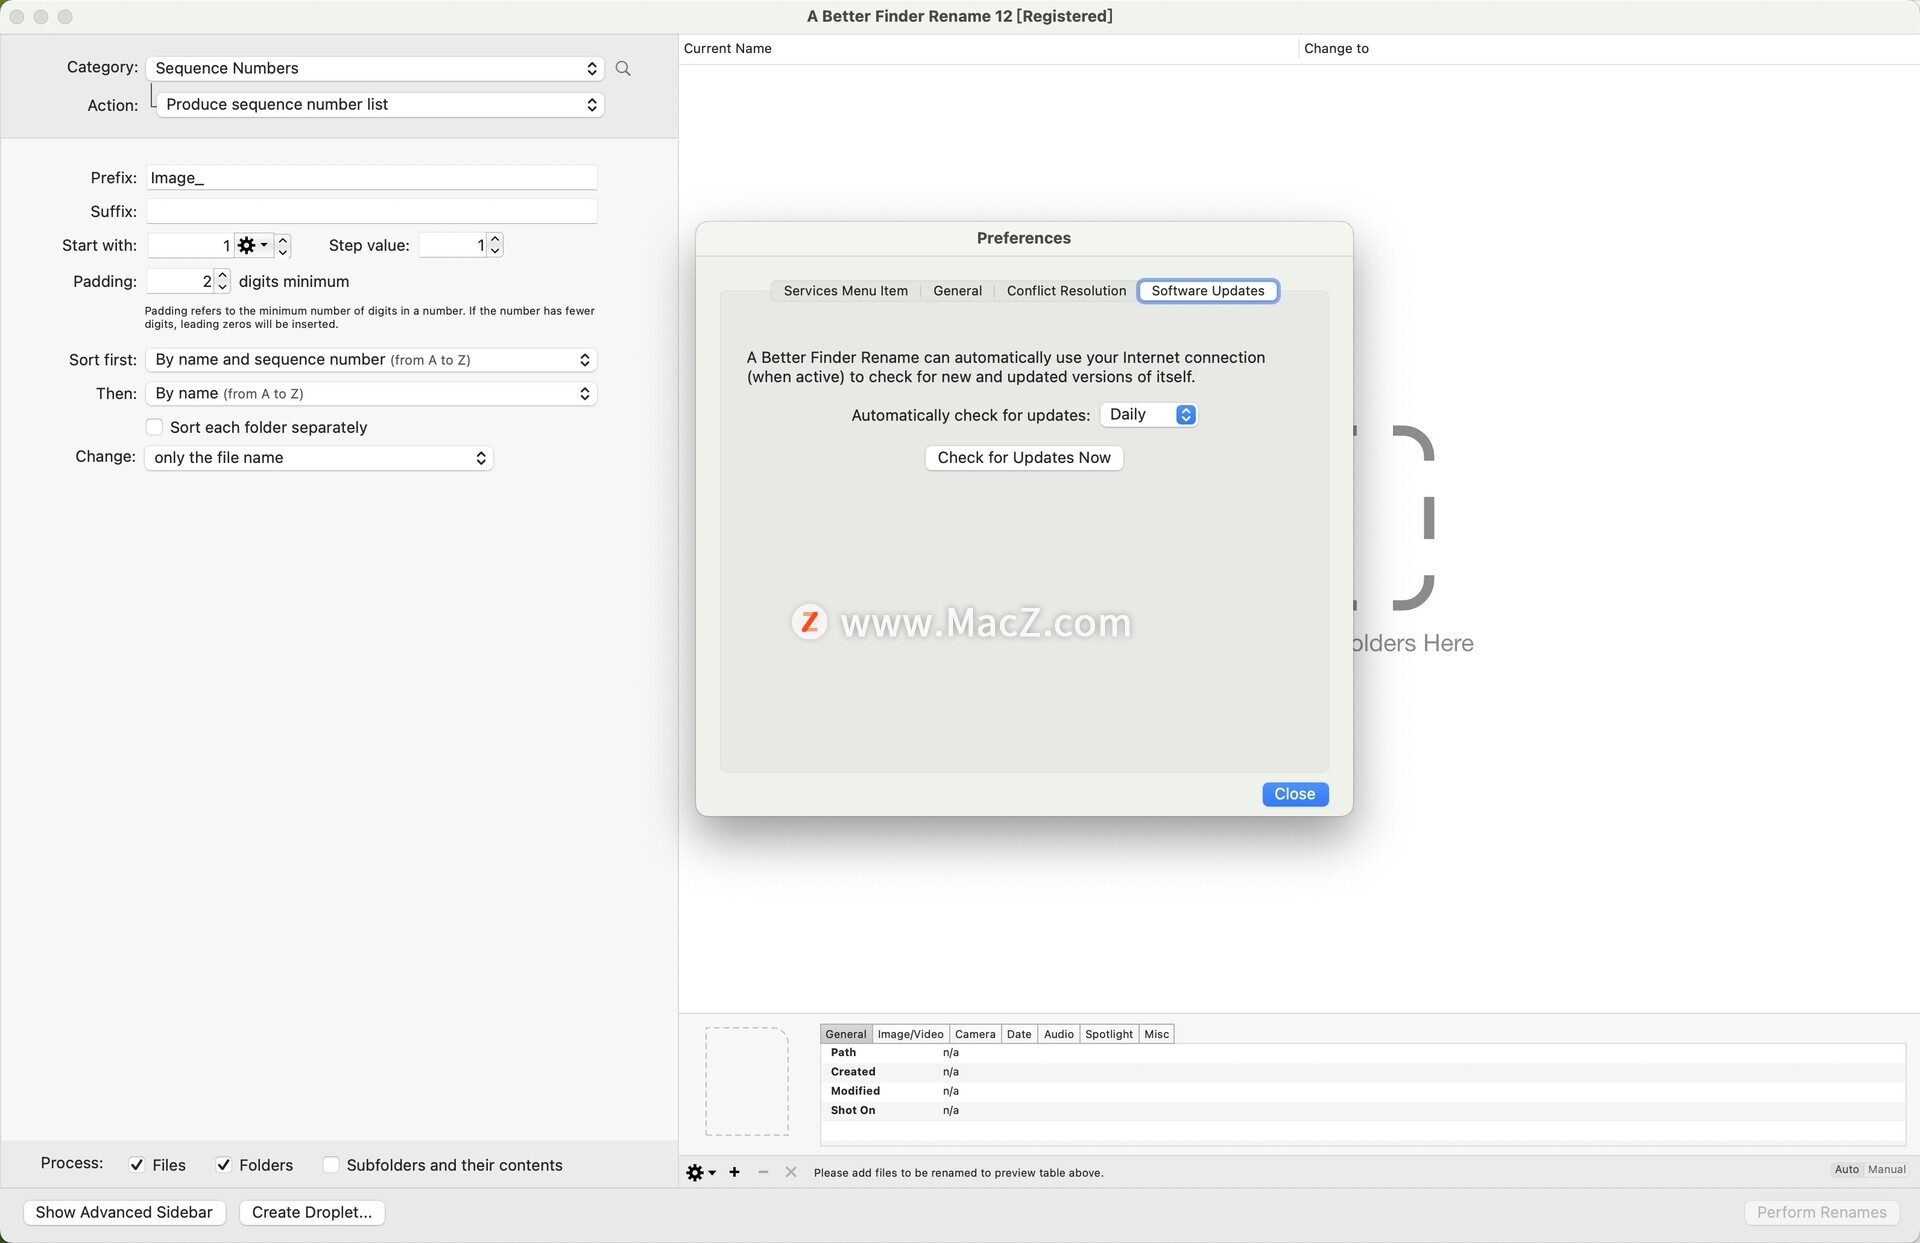
Task: Click the Step value stepper arrows
Action: (495, 245)
